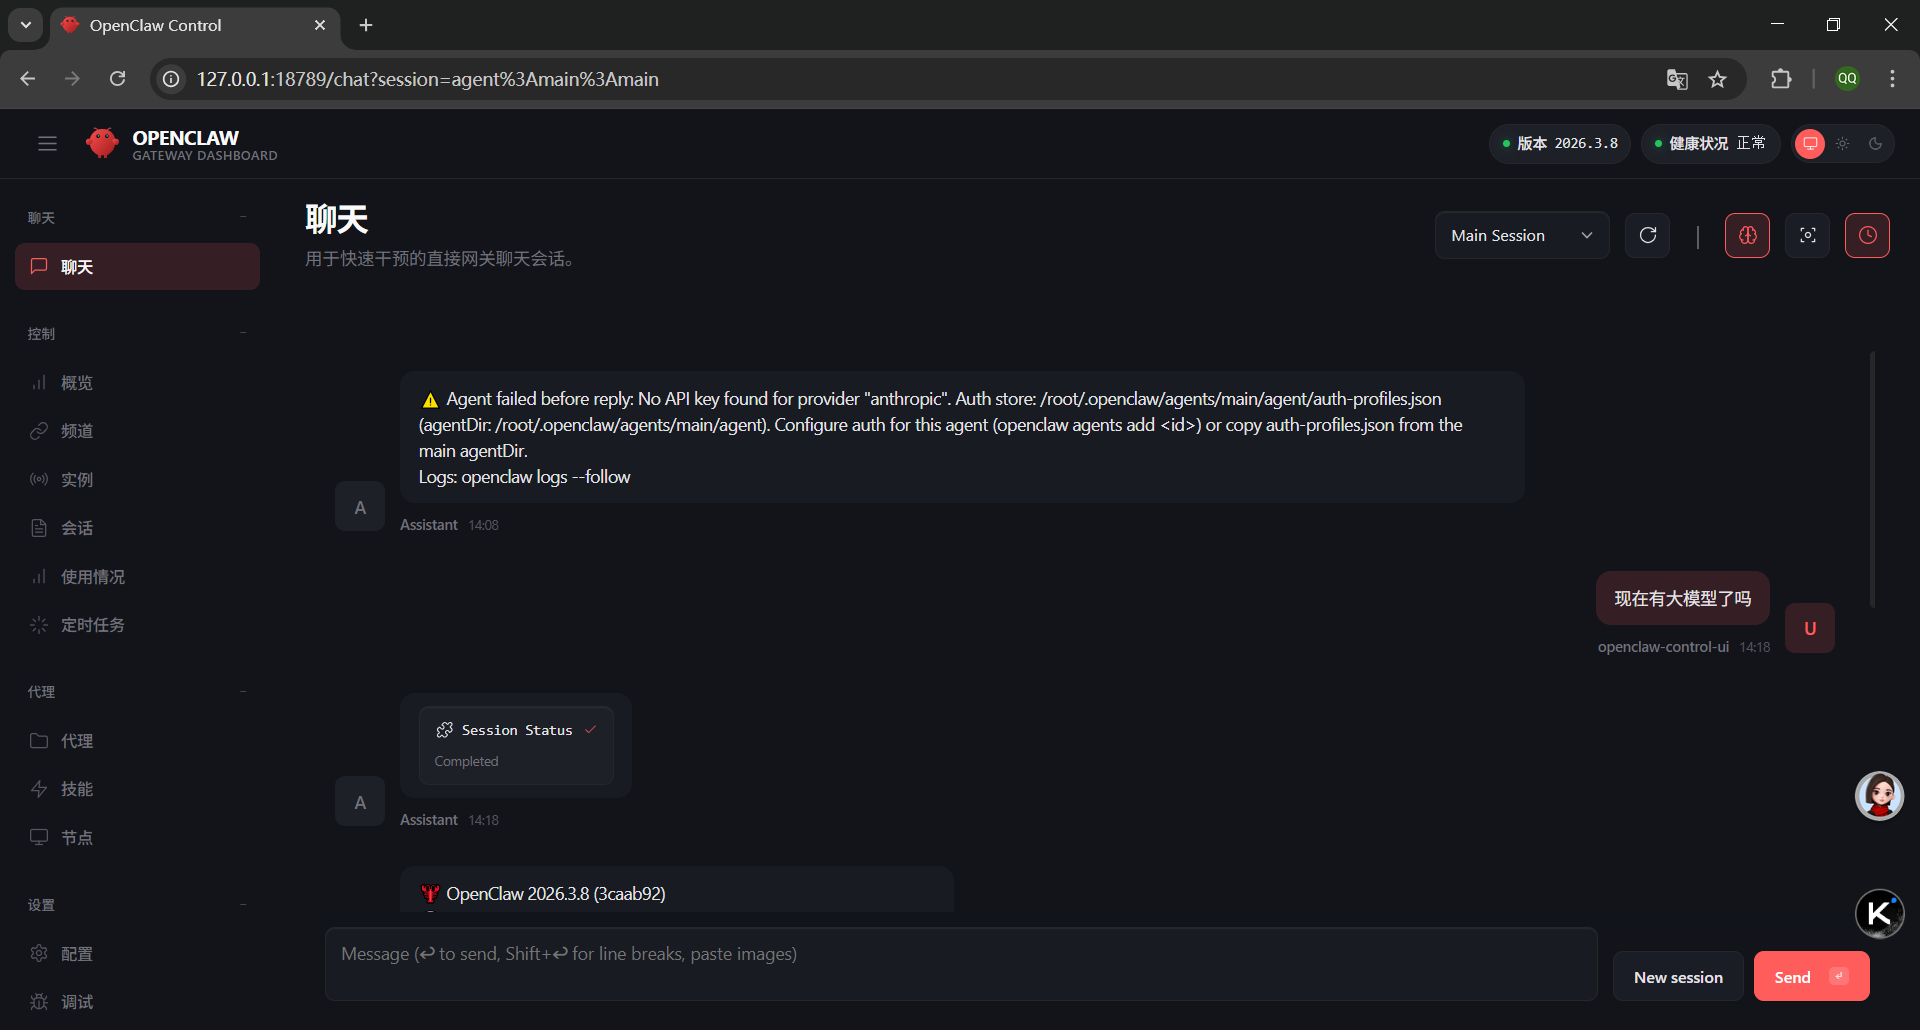Open 聊天 chat page in sidebar
This screenshot has height=1030, width=1920.
[x=137, y=267]
